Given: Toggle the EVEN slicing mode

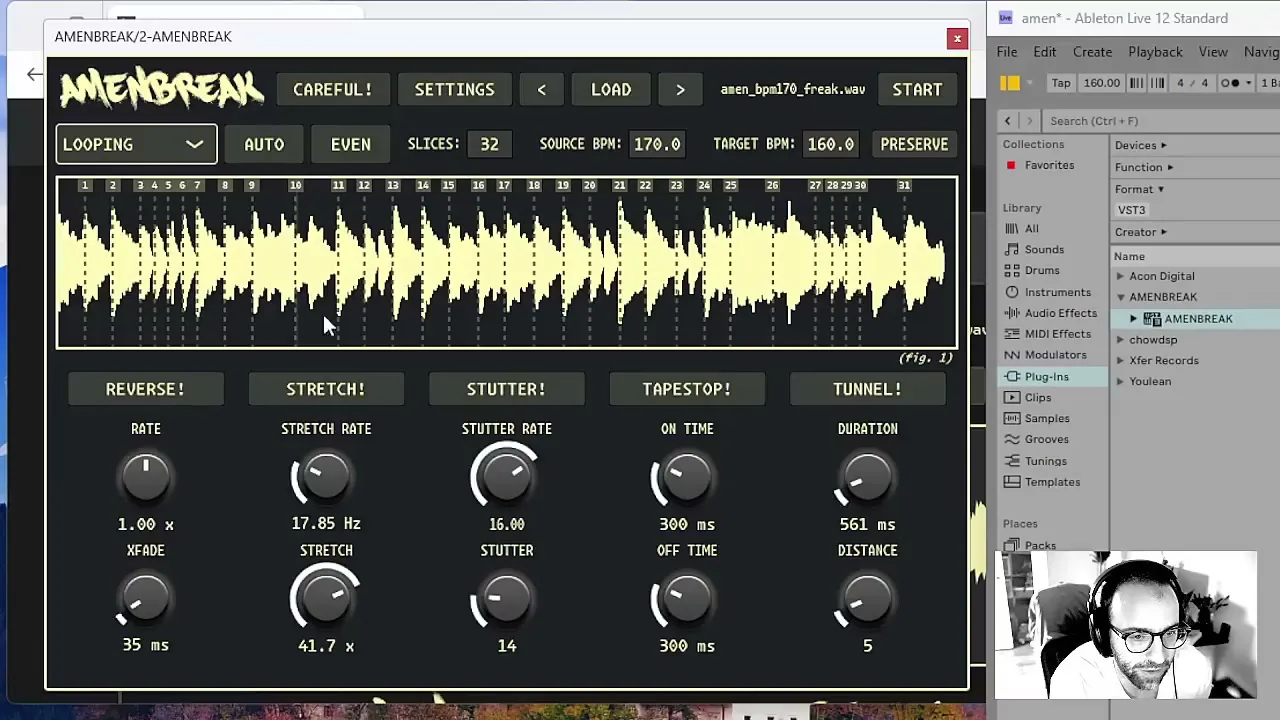Looking at the screenshot, I should tap(350, 144).
